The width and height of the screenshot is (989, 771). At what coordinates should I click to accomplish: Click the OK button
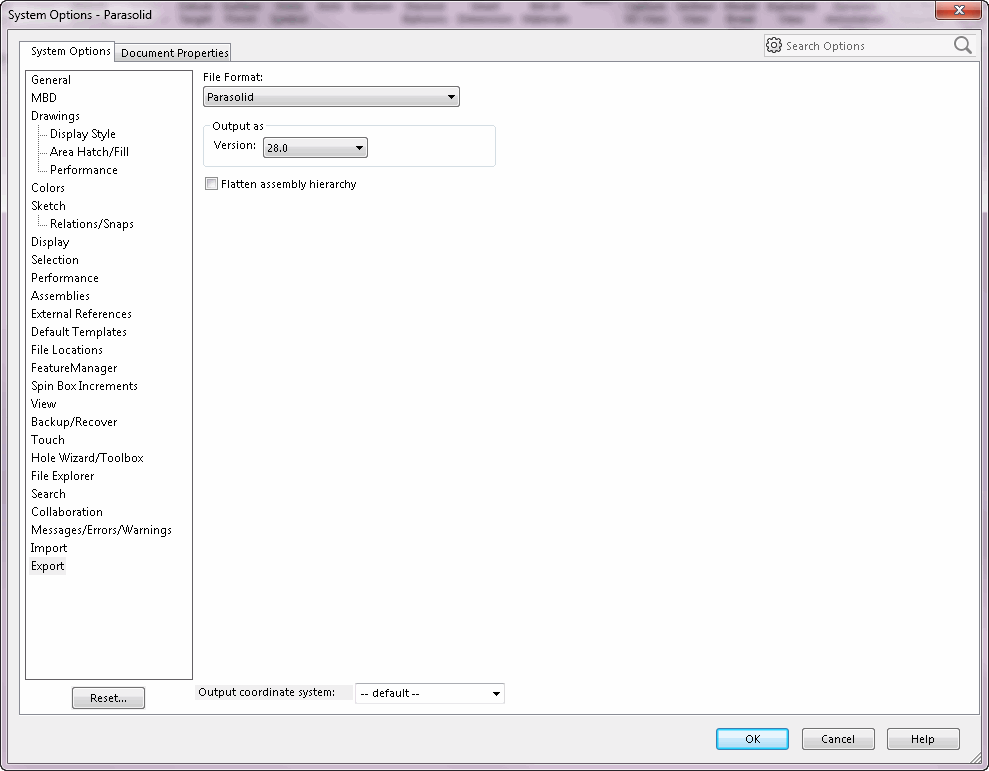tap(752, 739)
